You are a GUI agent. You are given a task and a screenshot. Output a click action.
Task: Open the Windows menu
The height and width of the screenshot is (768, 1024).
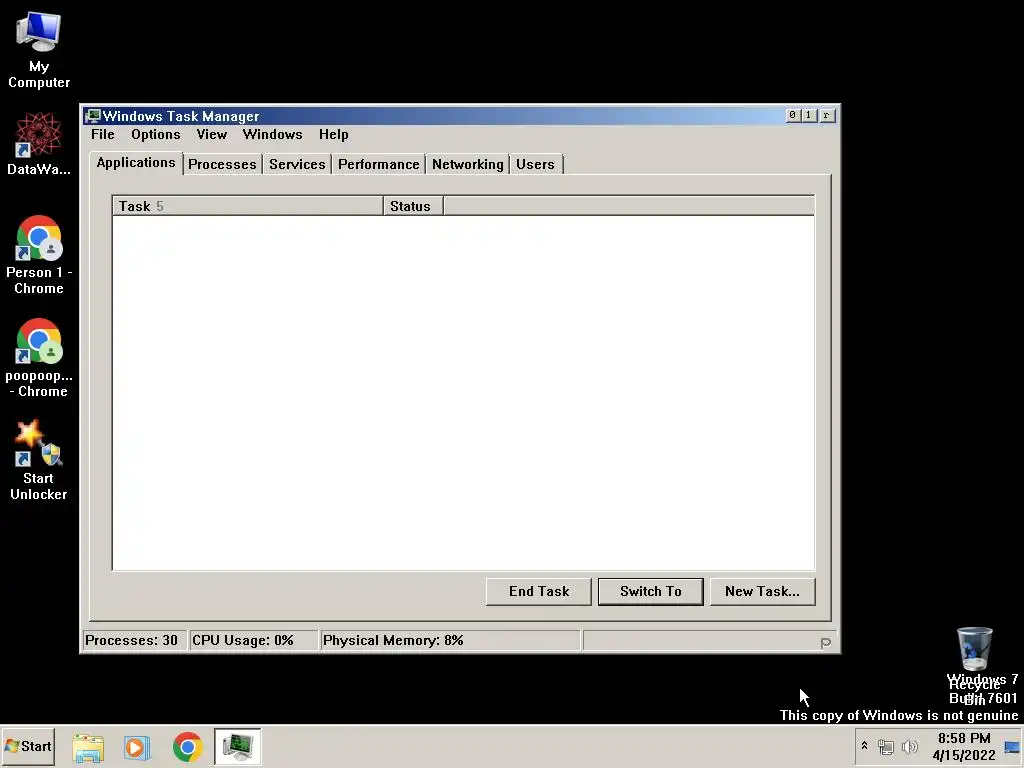pyautogui.click(x=272, y=135)
